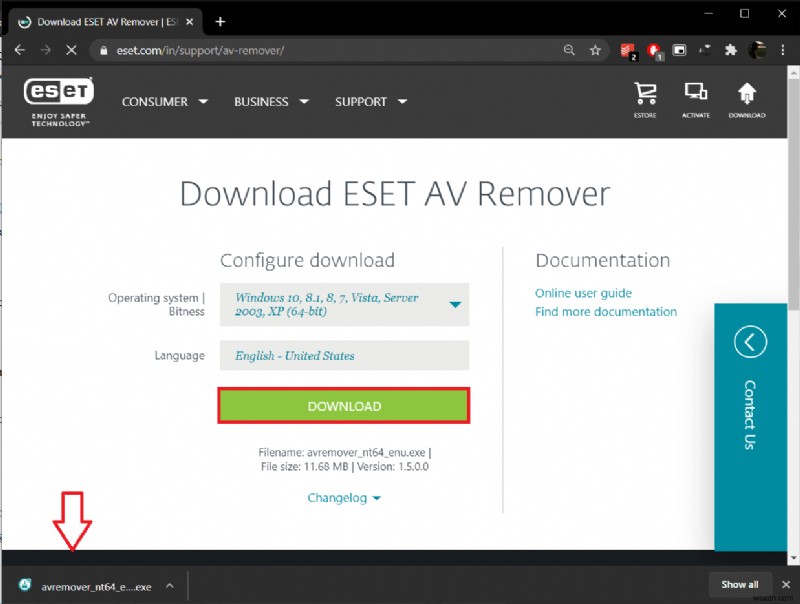800x604 pixels.
Task: Open the DOWNLOAD house icon
Action: pyautogui.click(x=748, y=97)
